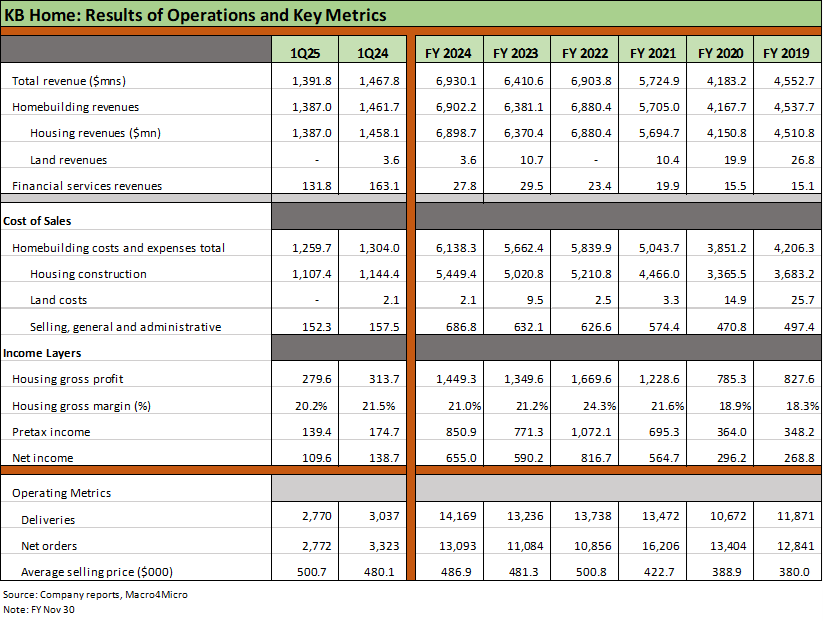Click FY 2024 net income value 655.0

coord(461,458)
